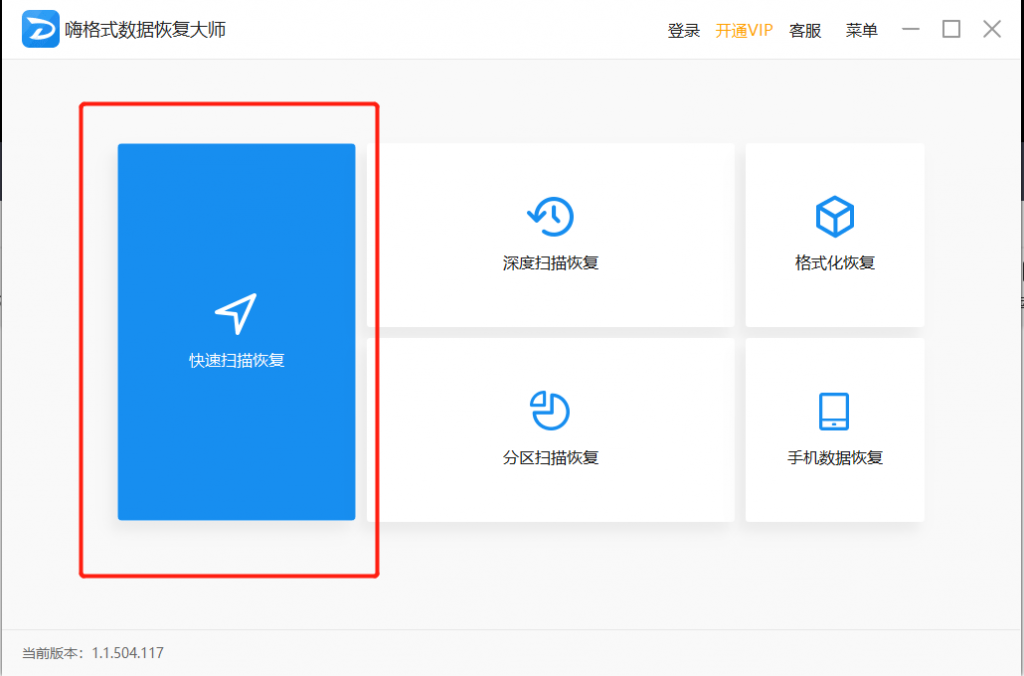Click the pie-chart icon for partition scan recovery
The image size is (1024, 676).
tap(550, 411)
